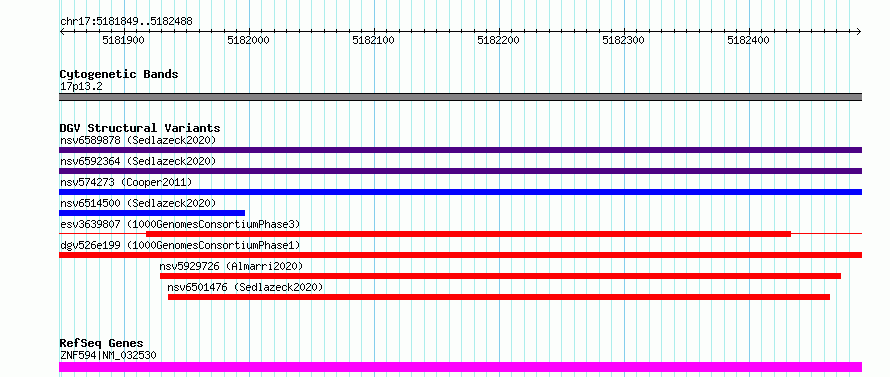Select the 17p13.2 band label
This screenshot has height=377, width=890.
click(81, 87)
